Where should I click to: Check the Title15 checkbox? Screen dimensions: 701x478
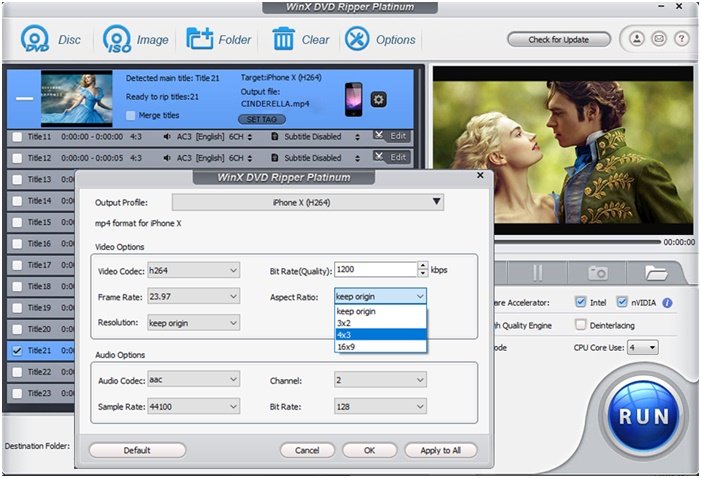17,222
